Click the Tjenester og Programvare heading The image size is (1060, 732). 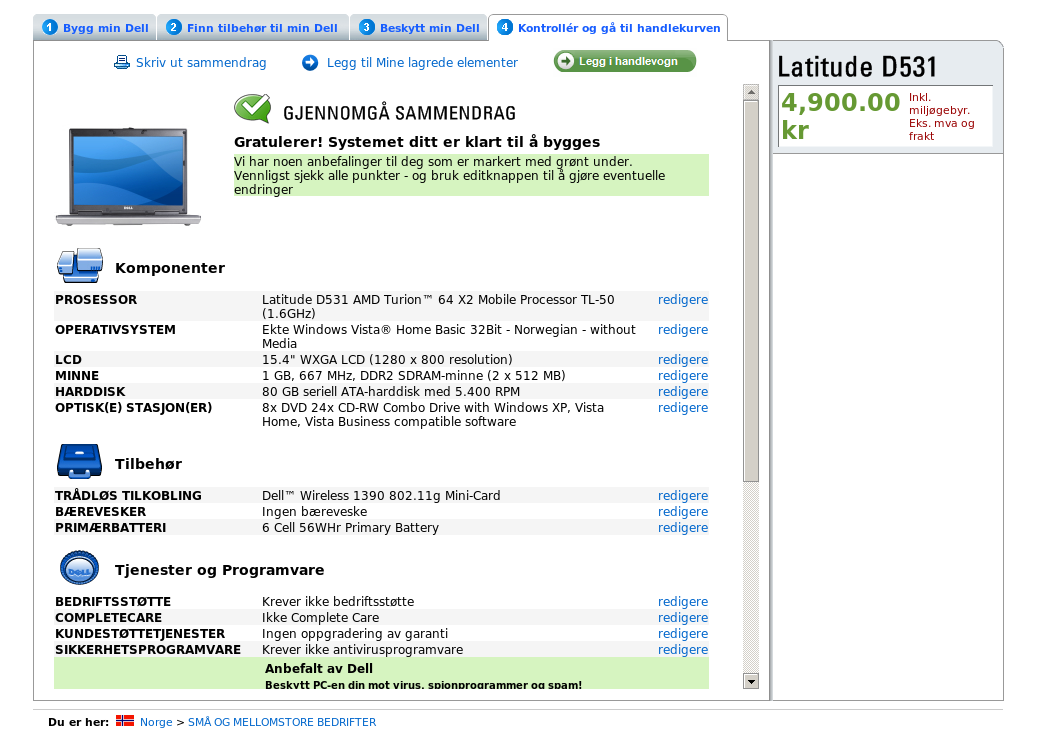coord(219,570)
